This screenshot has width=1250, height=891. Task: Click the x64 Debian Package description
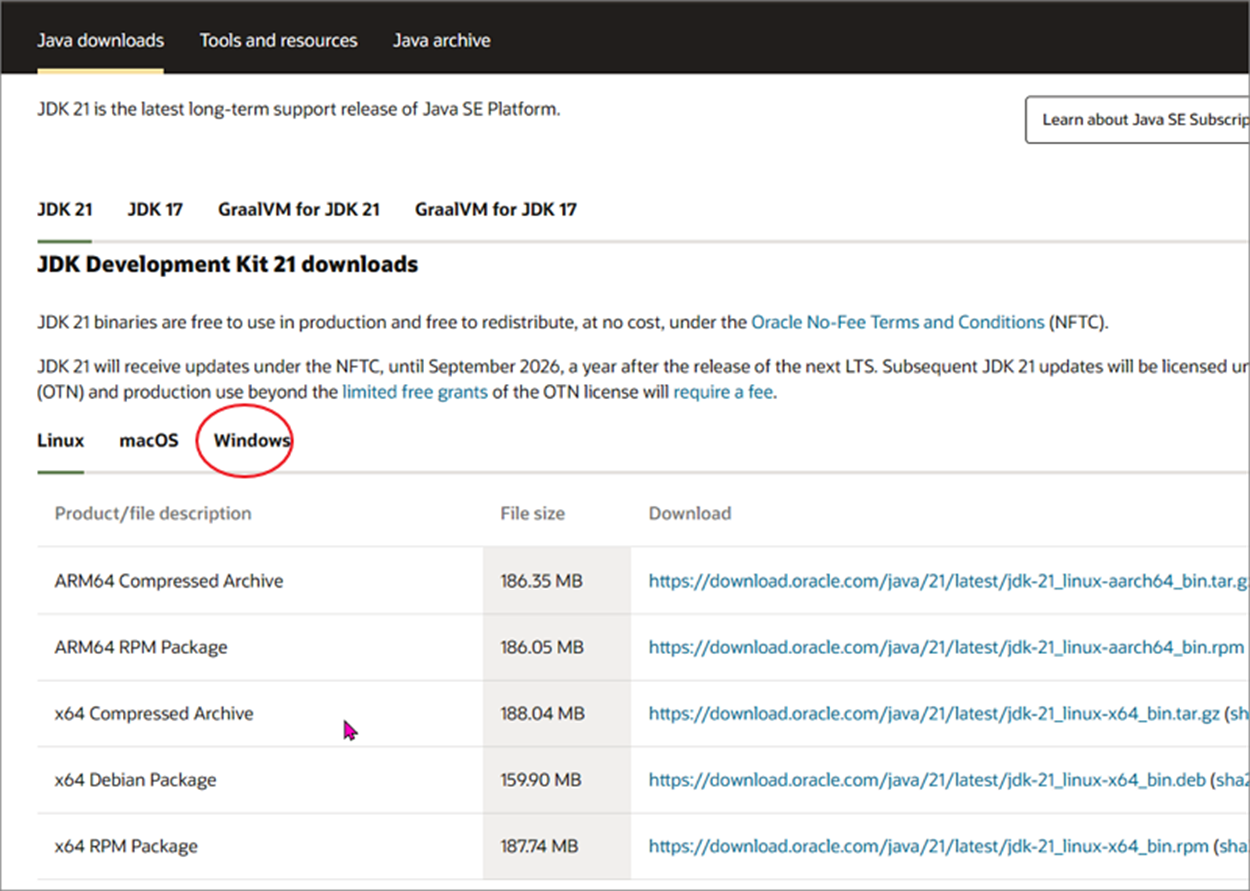point(135,780)
